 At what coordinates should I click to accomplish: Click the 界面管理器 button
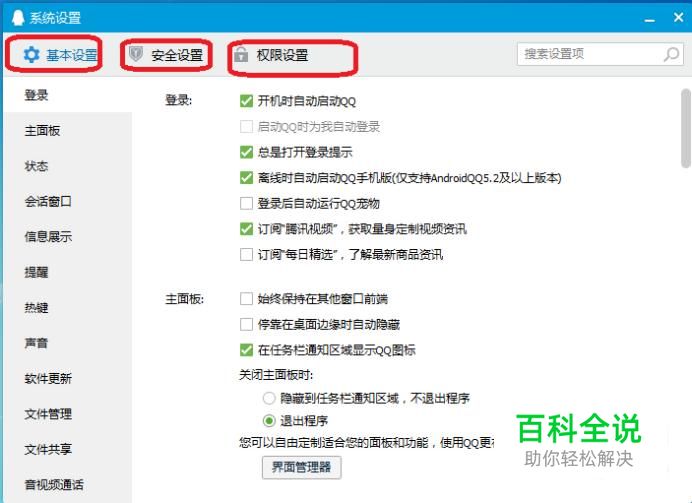click(301, 467)
